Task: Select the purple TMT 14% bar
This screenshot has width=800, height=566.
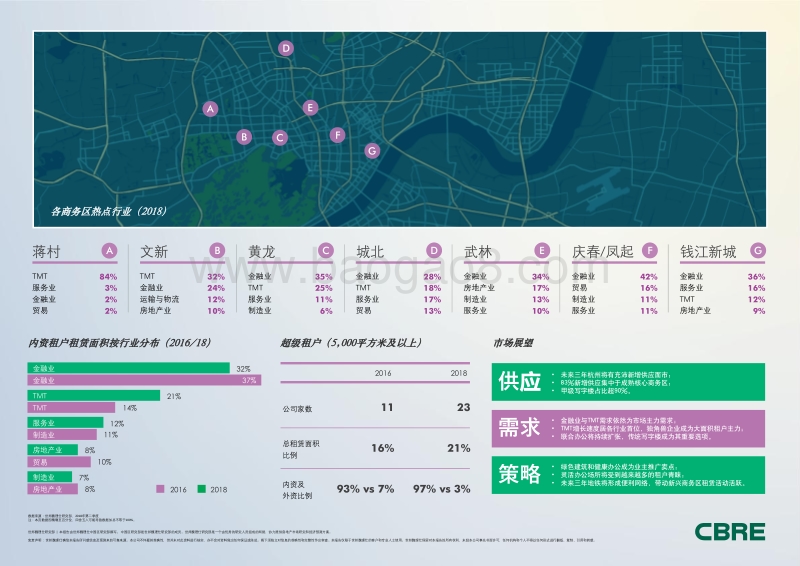Action: point(71,408)
